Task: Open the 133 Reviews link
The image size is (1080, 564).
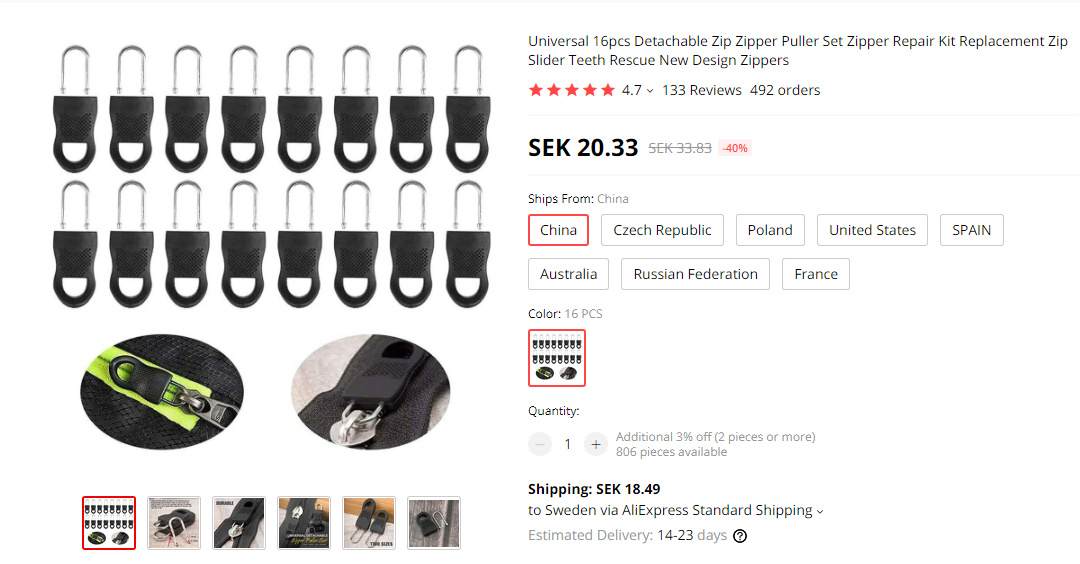Action: tap(702, 90)
